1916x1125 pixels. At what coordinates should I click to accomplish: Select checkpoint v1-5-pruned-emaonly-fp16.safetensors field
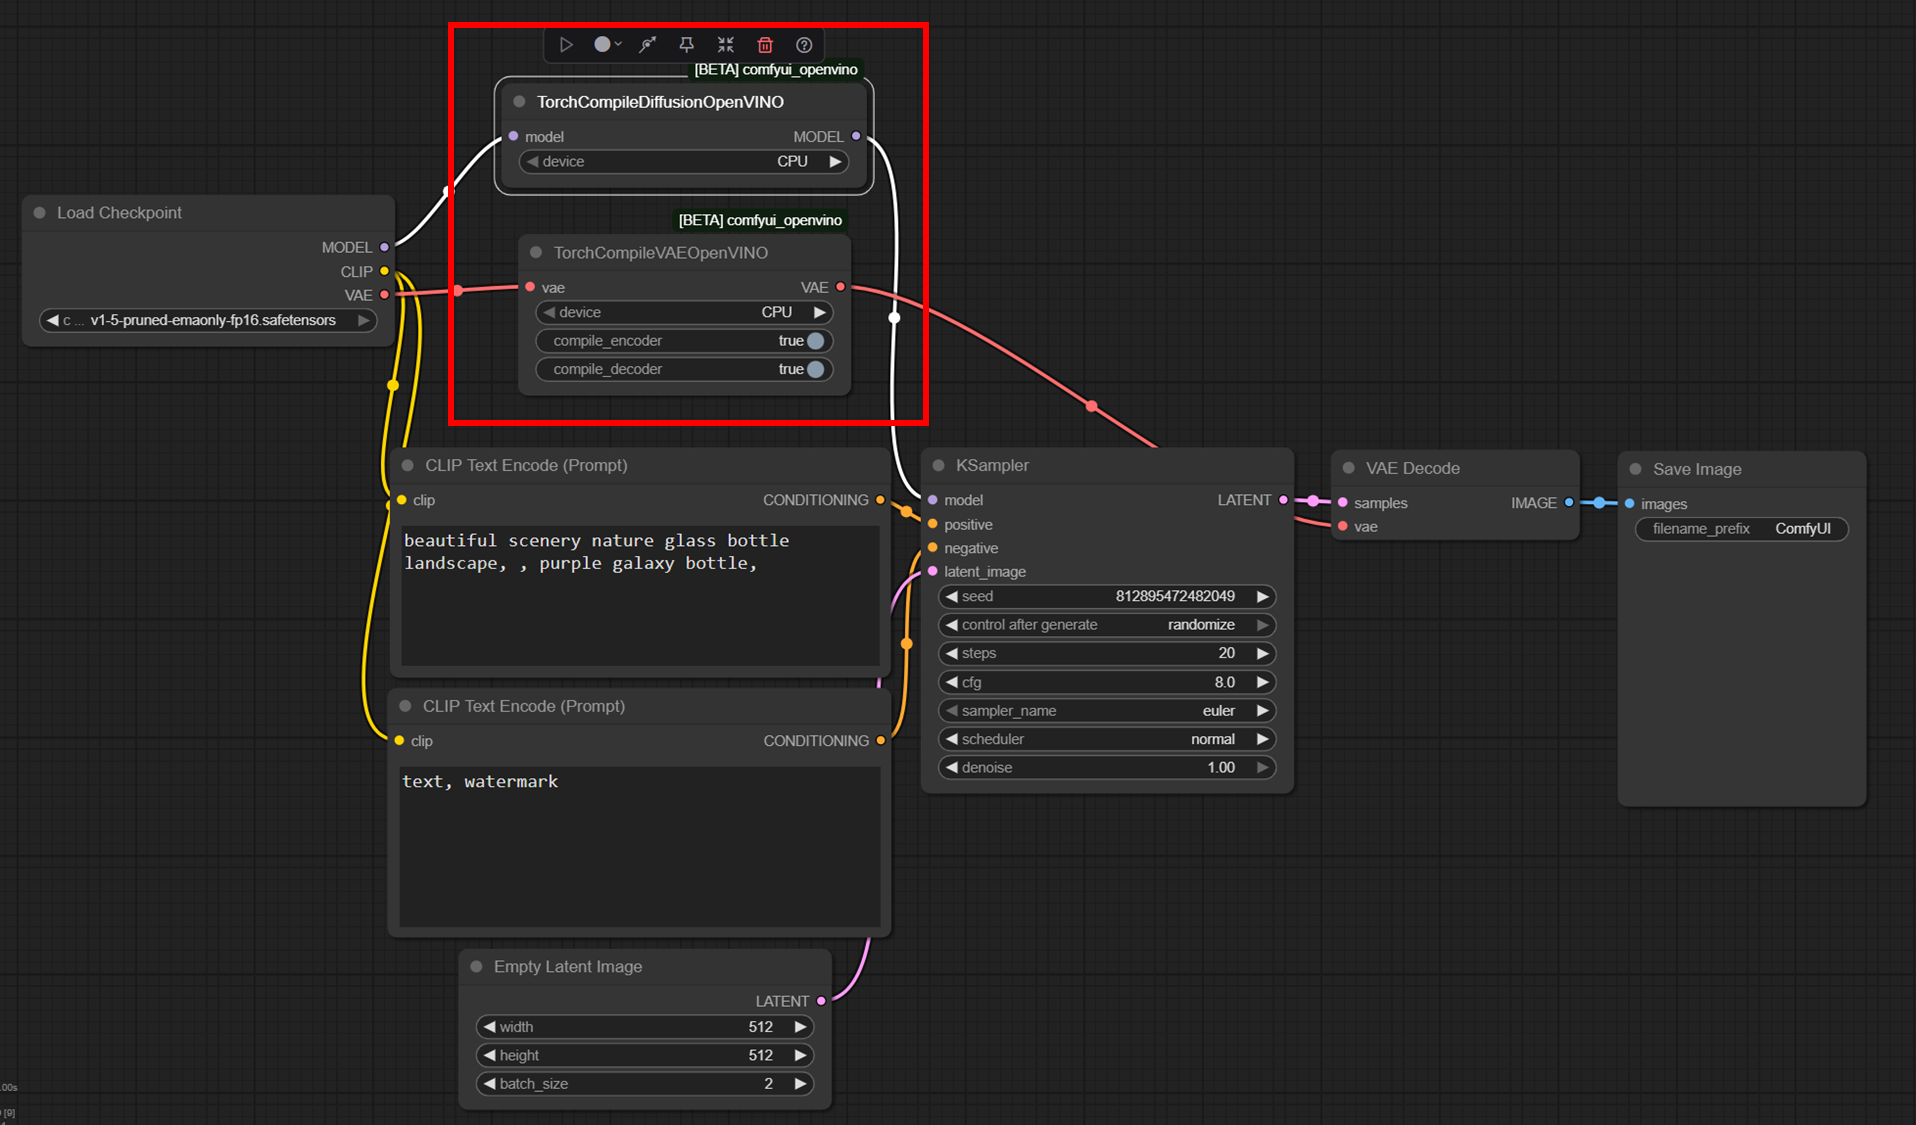point(207,321)
